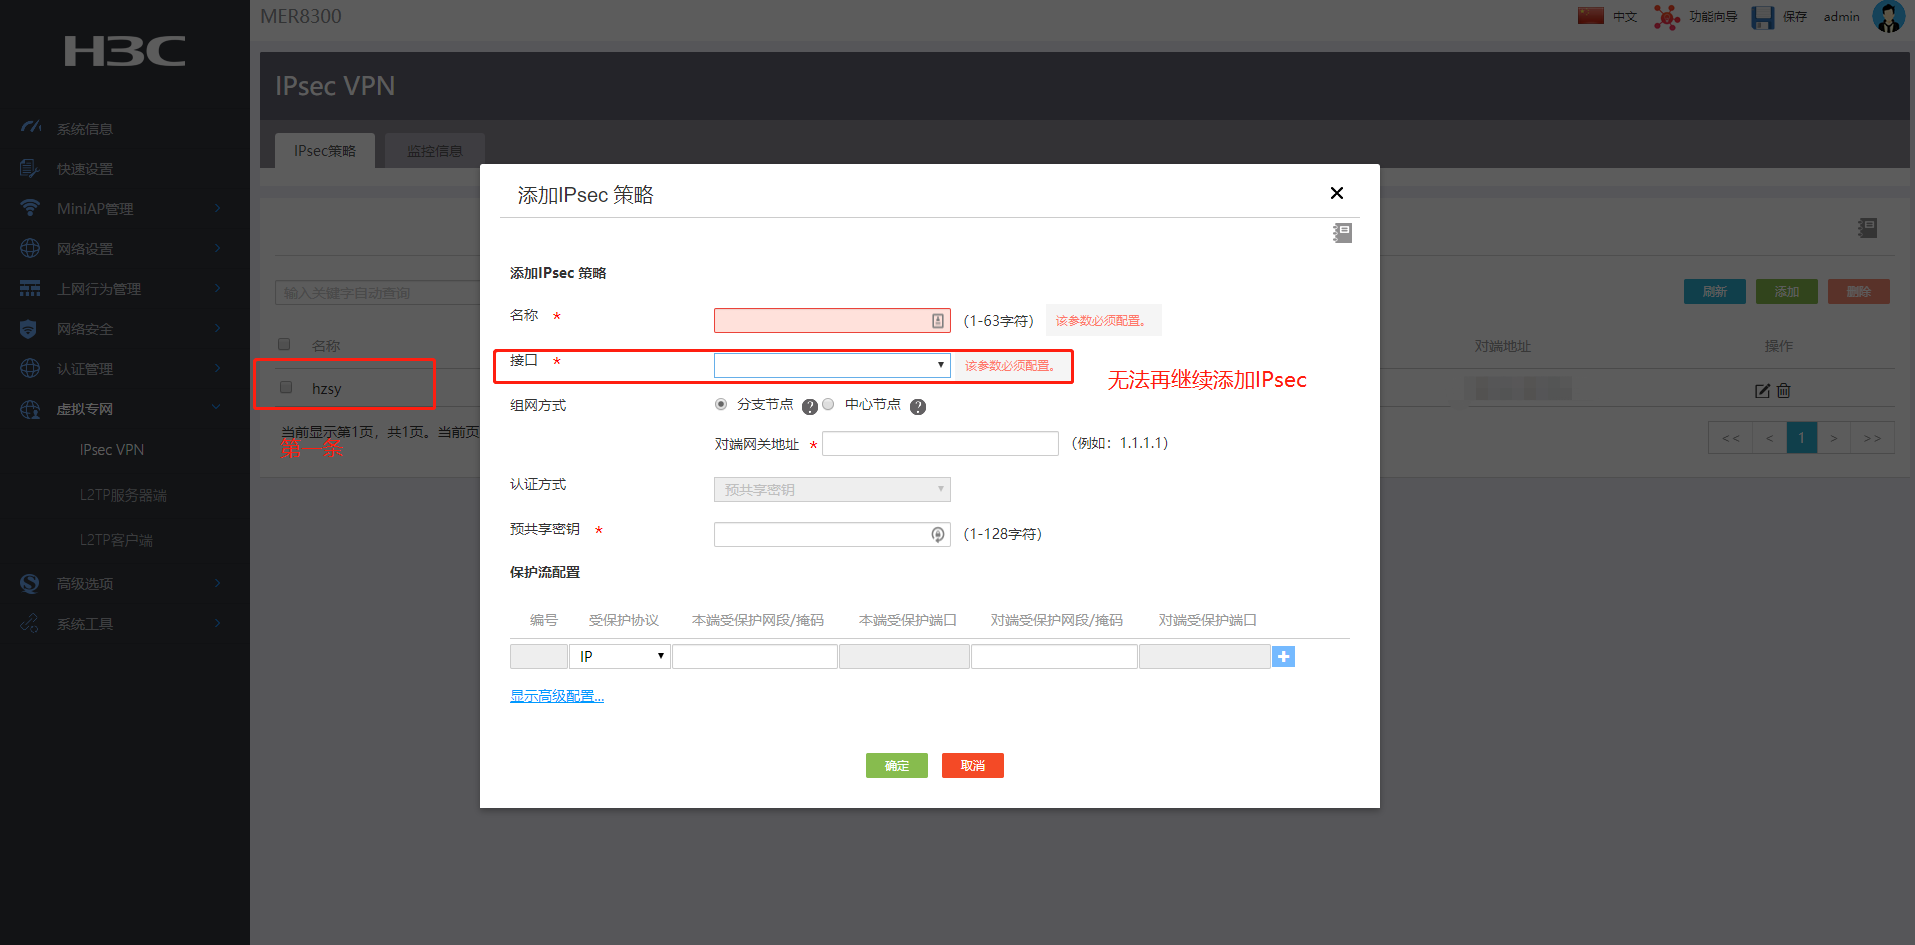This screenshot has width=1915, height=945.
Task: Click the 认证管理 icon
Action: click(x=30, y=368)
